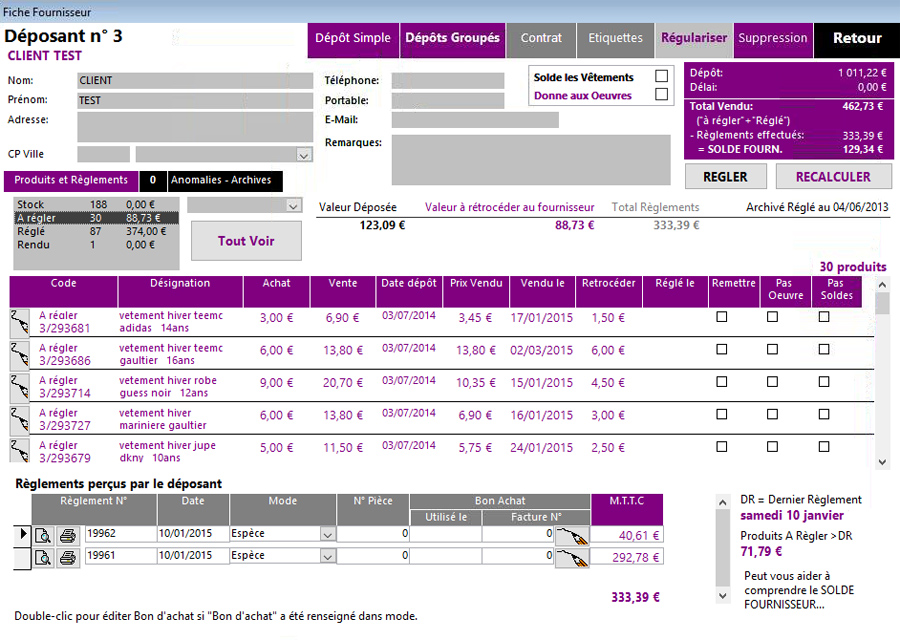
Task: Open edit icon for item 3/293681
Action: (x=20, y=321)
